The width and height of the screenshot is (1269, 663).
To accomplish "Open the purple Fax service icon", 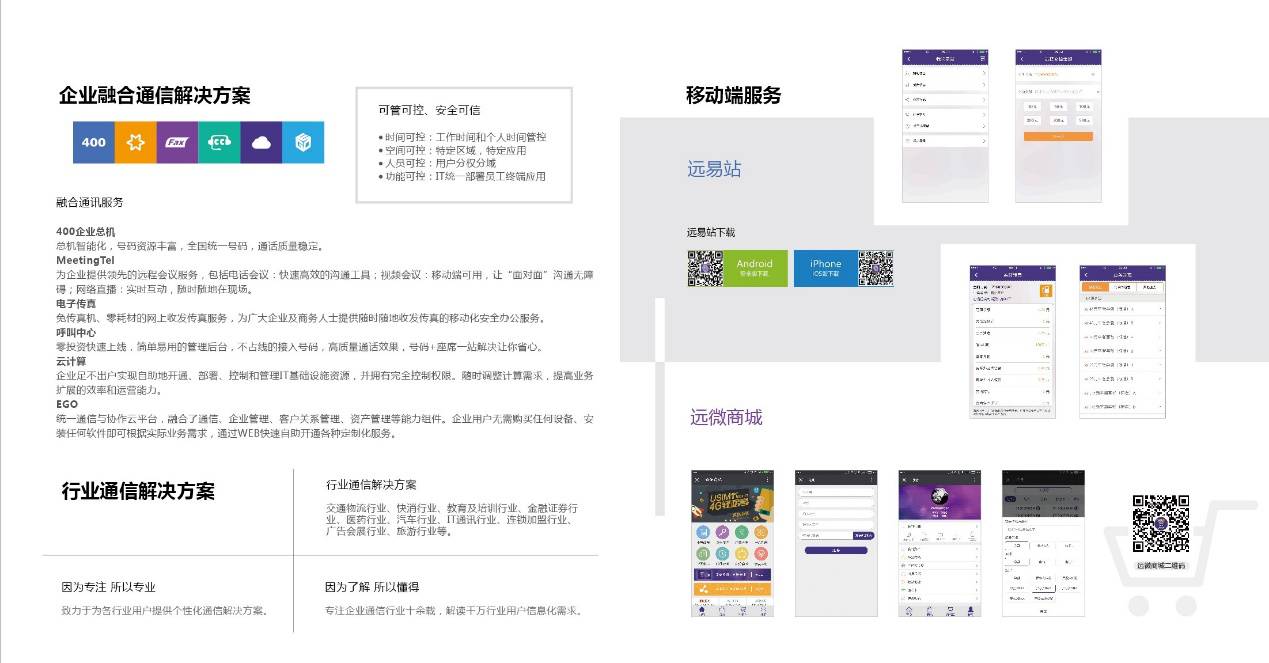I will coord(177,142).
